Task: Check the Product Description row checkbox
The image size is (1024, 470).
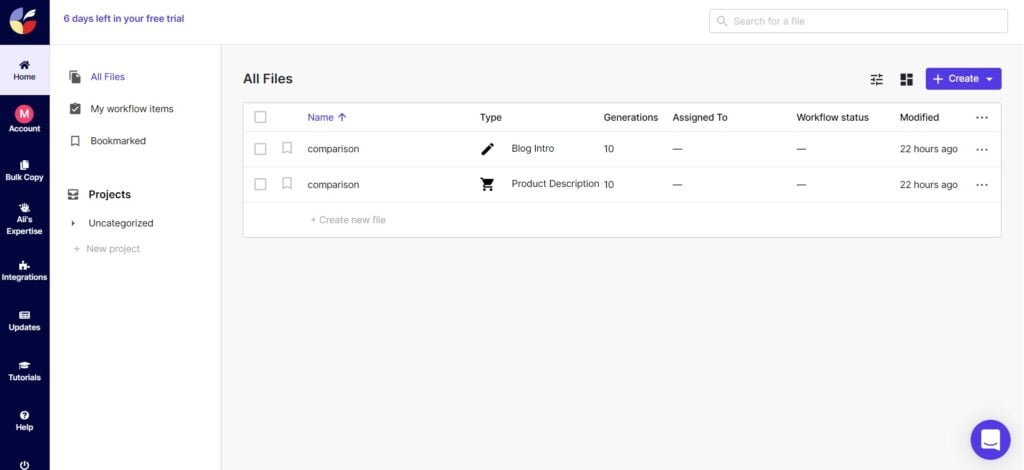Action: pos(261,185)
